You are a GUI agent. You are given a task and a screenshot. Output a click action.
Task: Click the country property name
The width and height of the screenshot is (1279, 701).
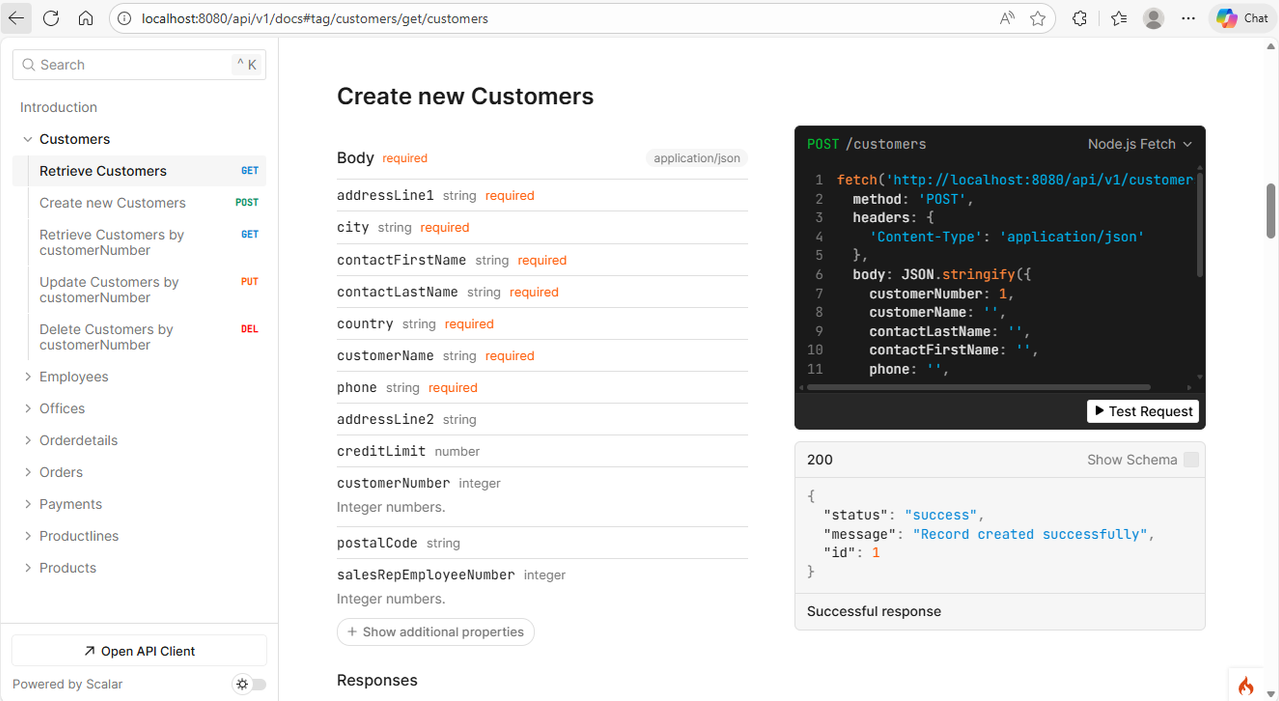pyautogui.click(x=365, y=324)
